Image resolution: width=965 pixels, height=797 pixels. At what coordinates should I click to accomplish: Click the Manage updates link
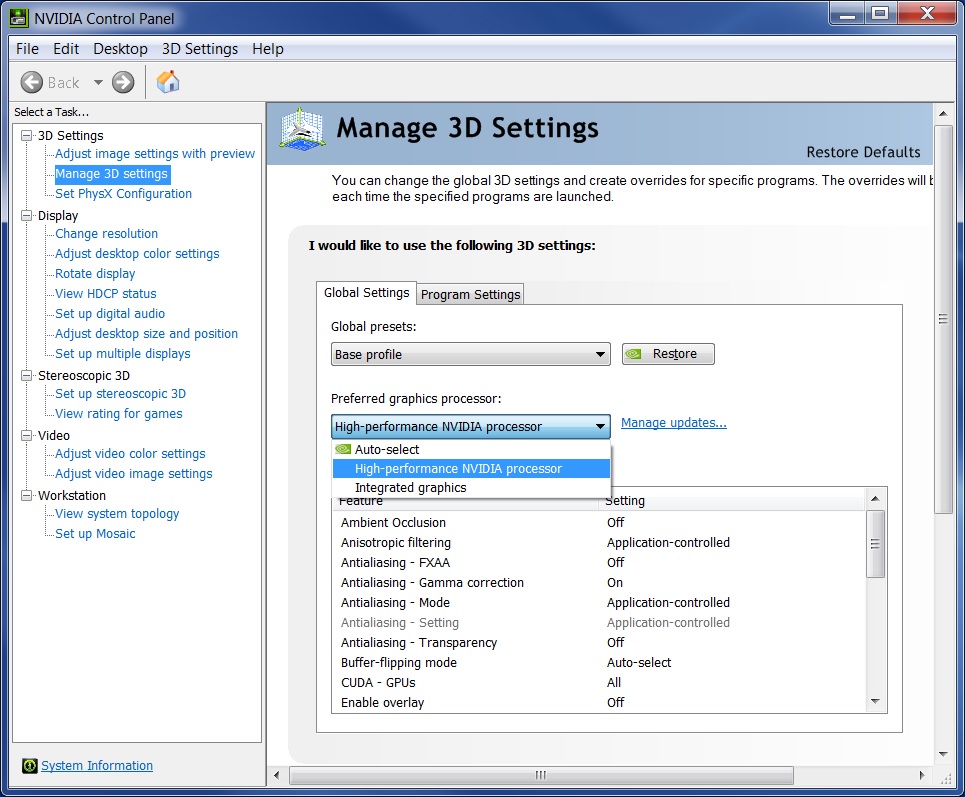point(673,423)
